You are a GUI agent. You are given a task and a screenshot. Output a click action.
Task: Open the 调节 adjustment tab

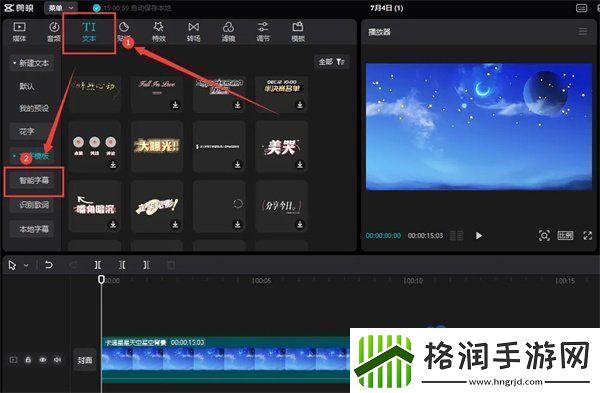coord(263,32)
